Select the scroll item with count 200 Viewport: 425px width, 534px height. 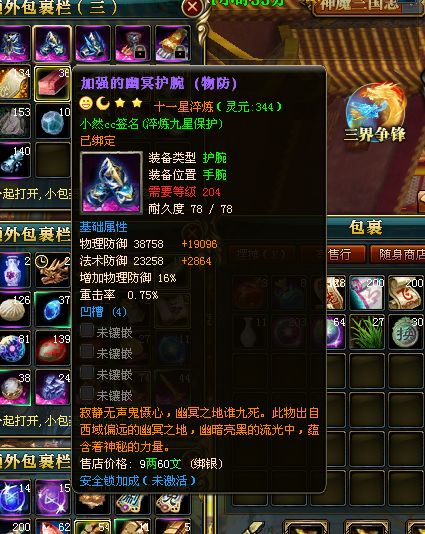click(406, 293)
